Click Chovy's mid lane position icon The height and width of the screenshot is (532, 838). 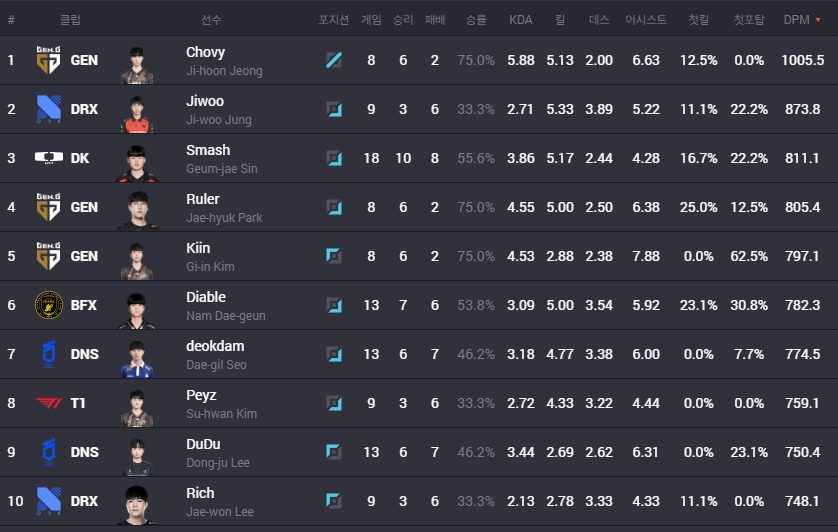tap(334, 60)
